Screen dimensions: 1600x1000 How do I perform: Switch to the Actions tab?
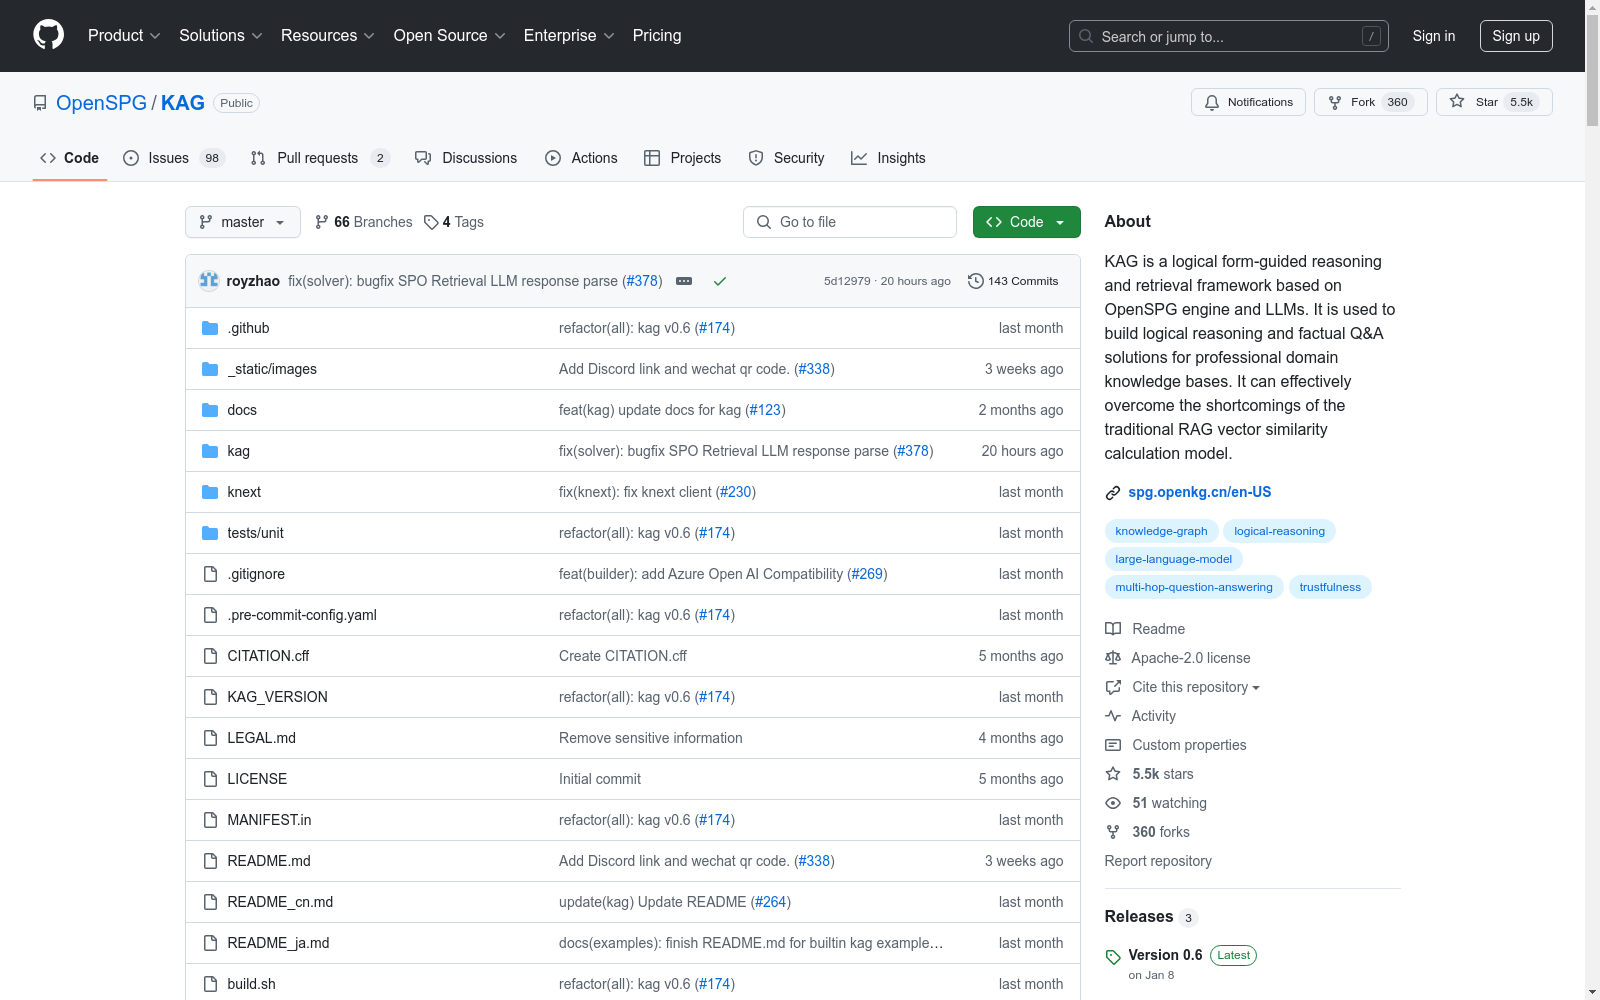581,158
